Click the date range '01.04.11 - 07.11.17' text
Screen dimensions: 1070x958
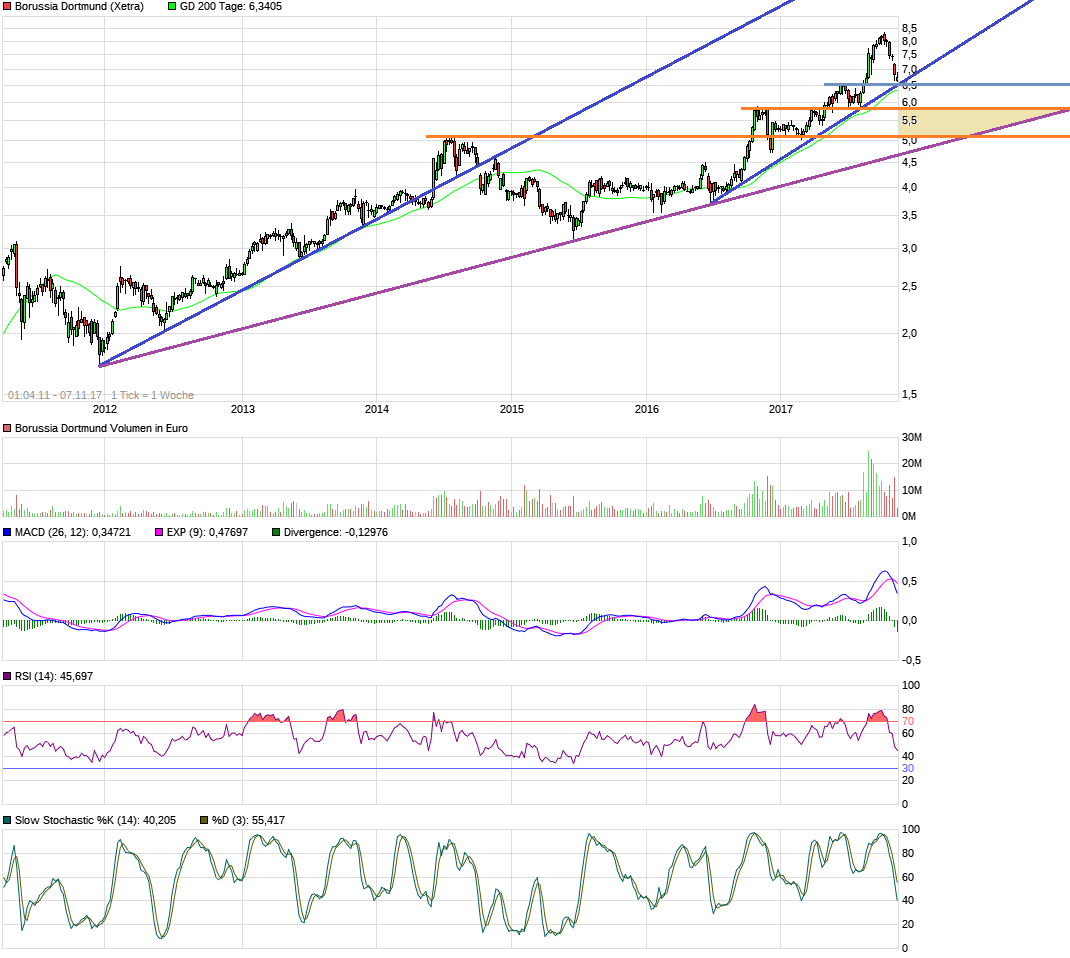[55, 395]
